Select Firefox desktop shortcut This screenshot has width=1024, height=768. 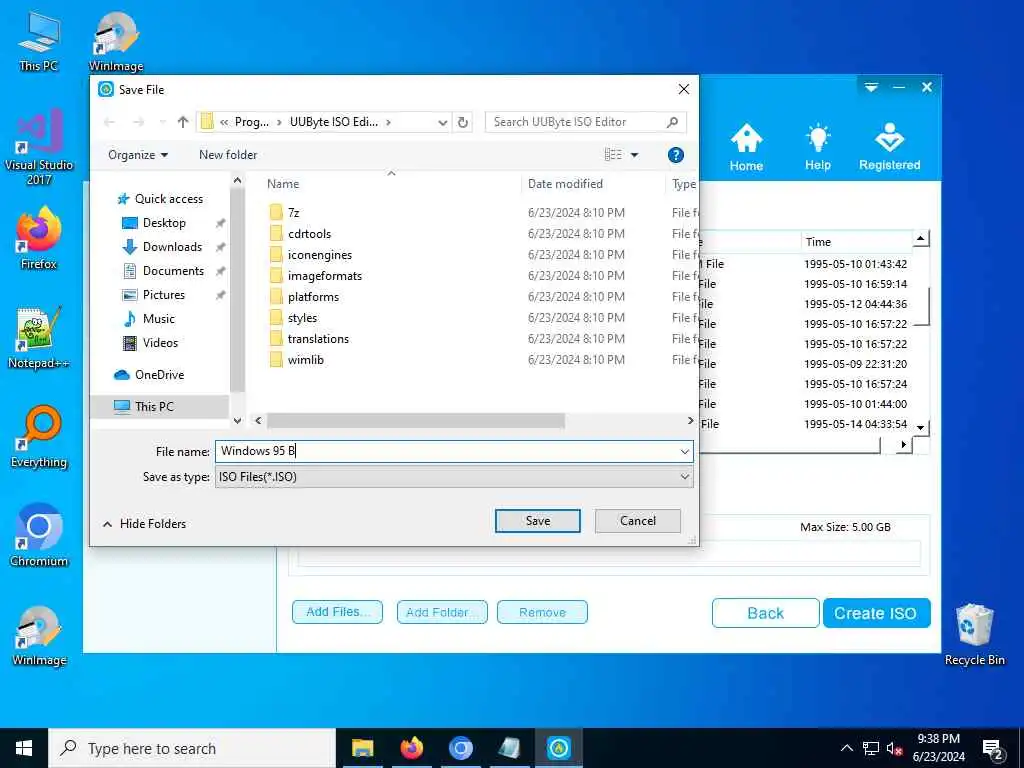pos(39,239)
